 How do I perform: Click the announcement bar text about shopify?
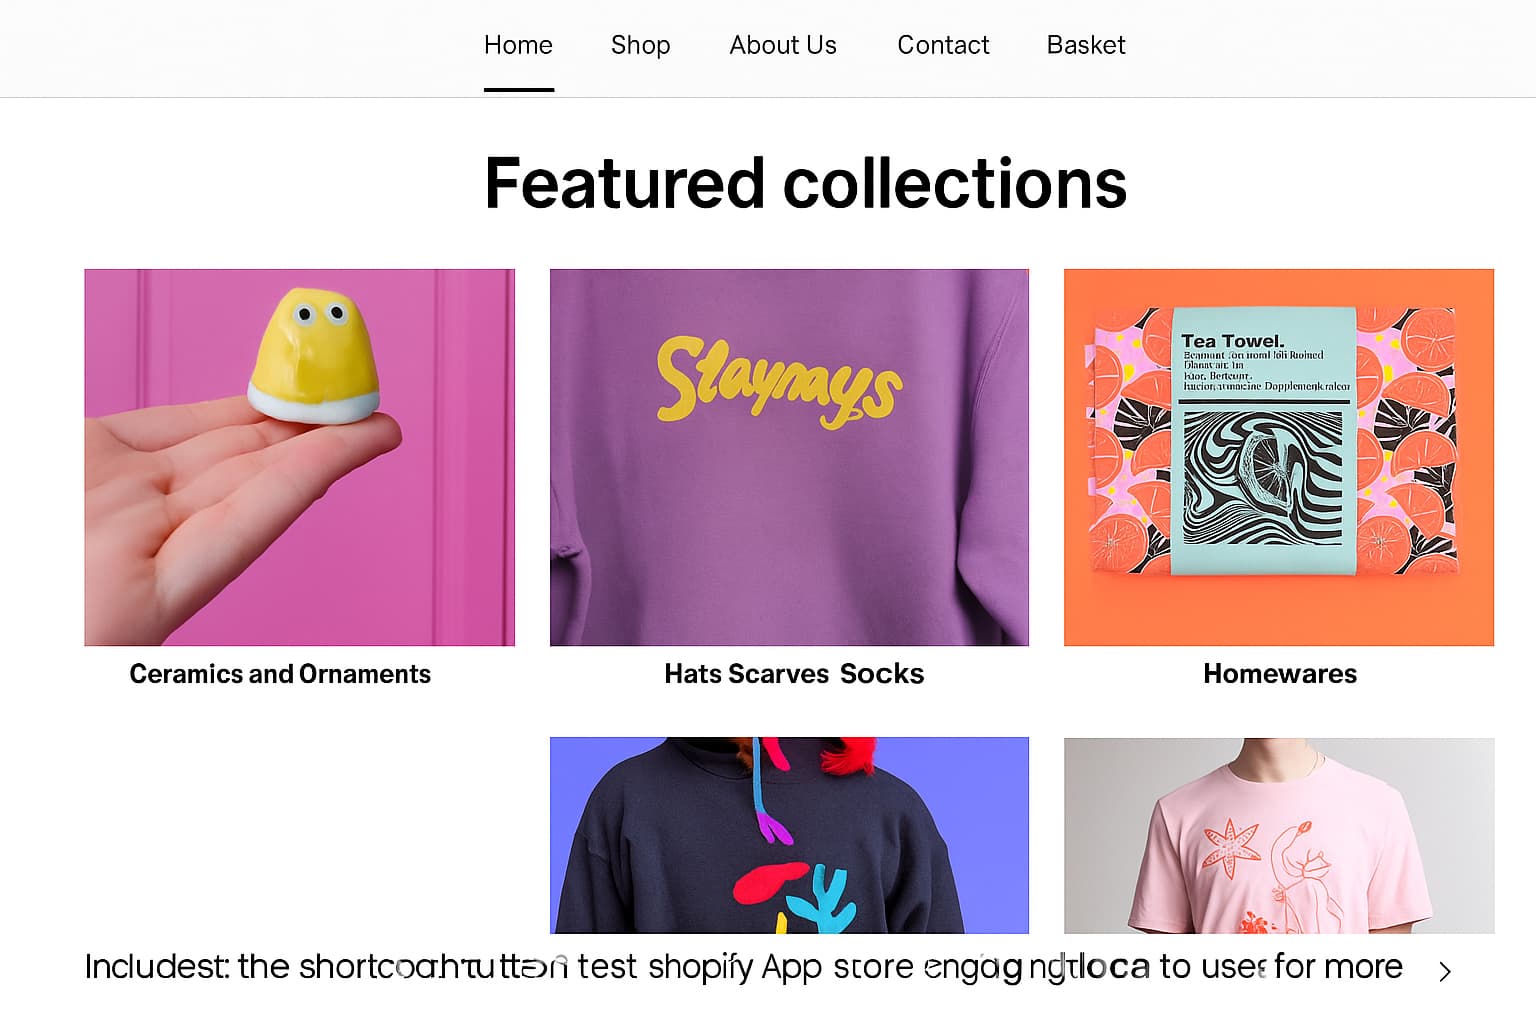click(x=742, y=967)
